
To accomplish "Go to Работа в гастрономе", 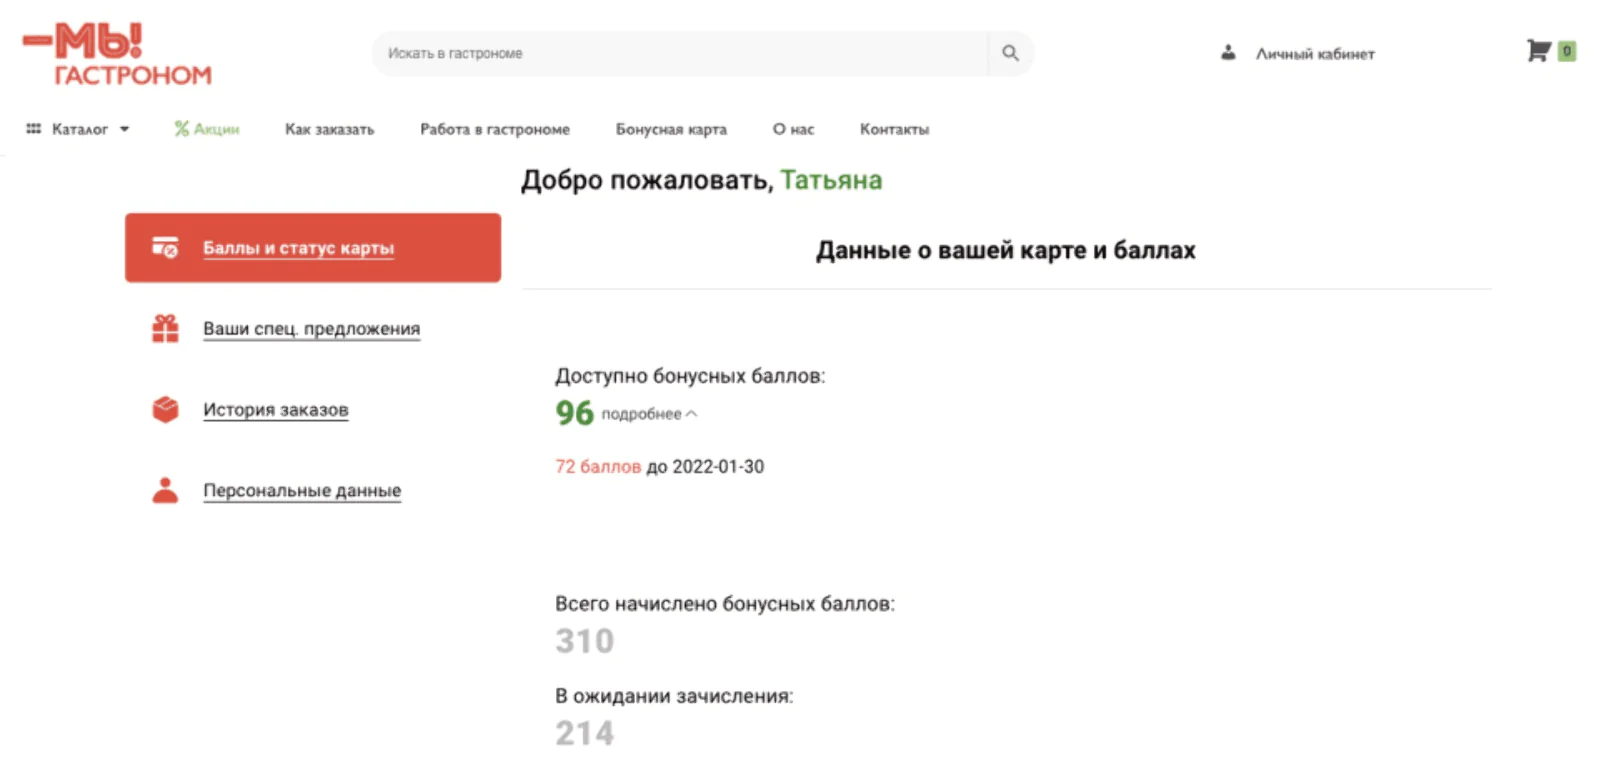I will tap(495, 129).
